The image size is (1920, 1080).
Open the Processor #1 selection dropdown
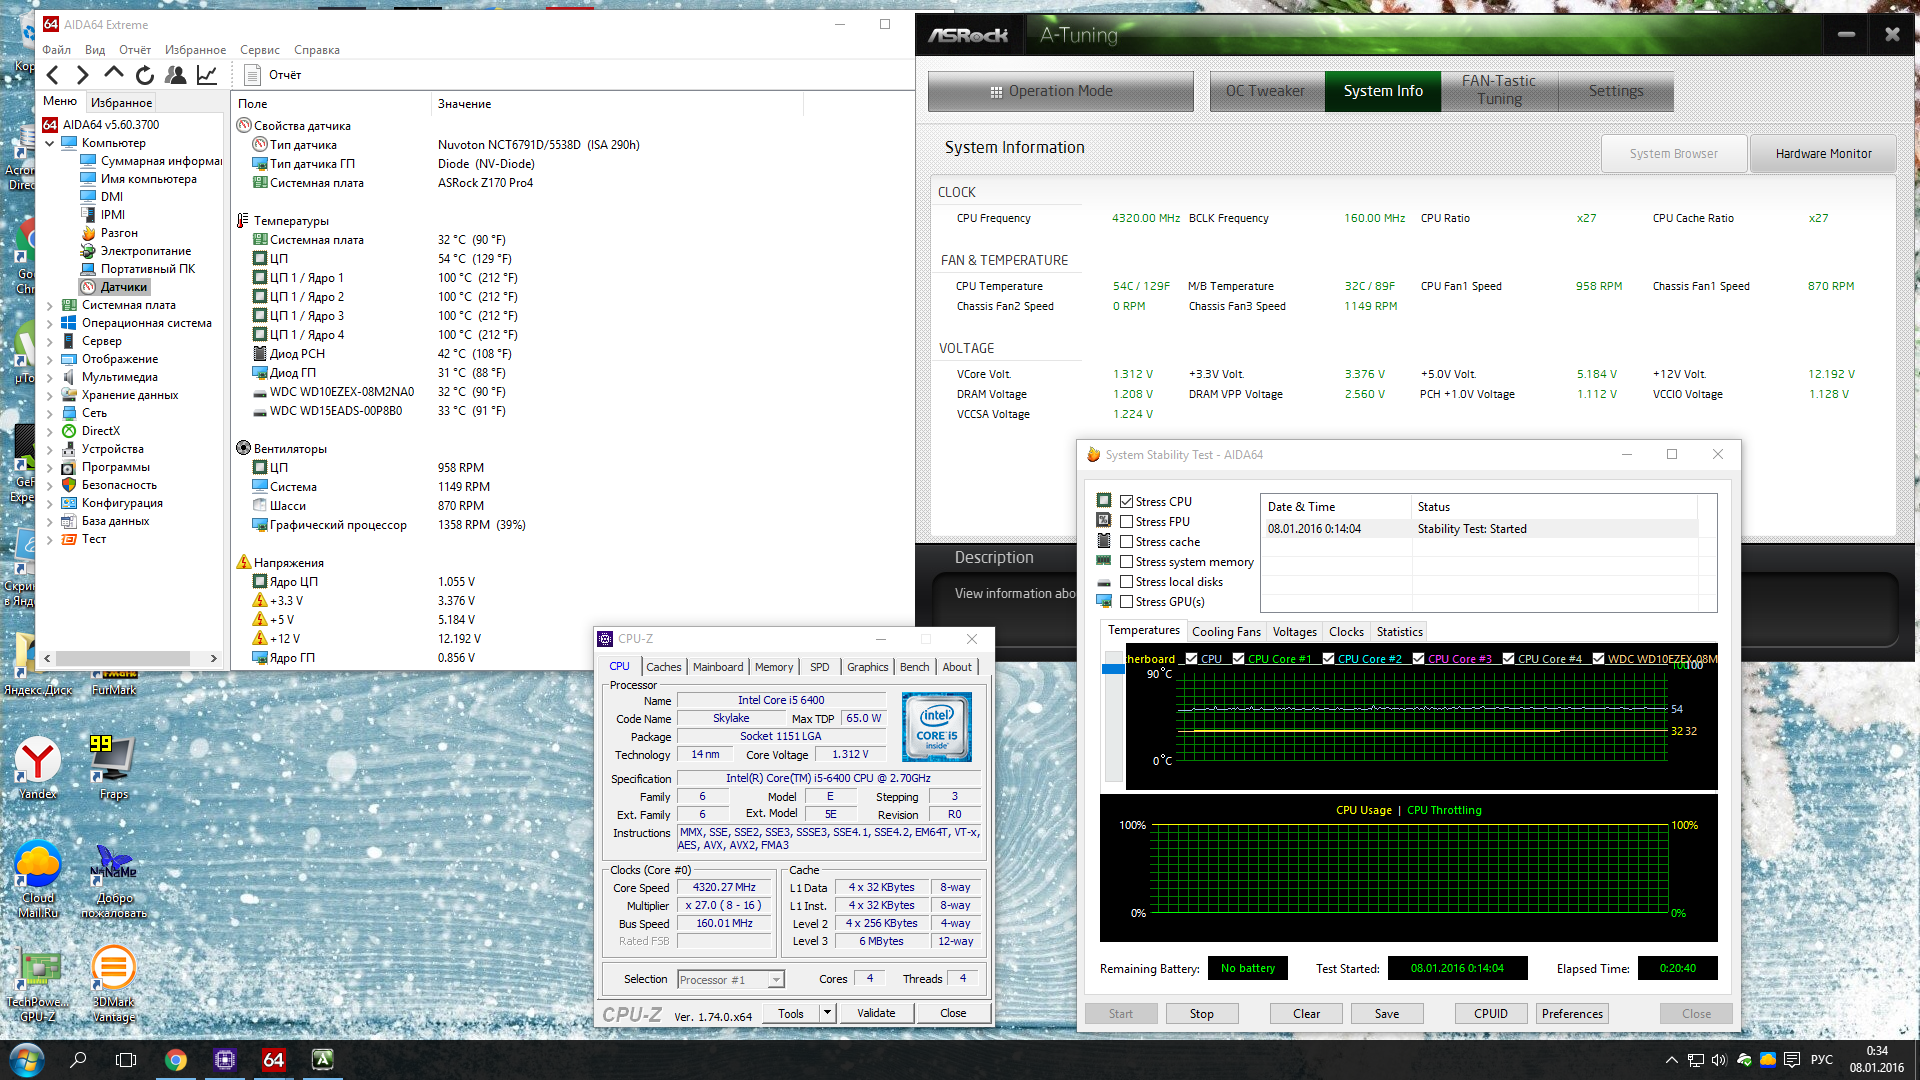coord(775,980)
